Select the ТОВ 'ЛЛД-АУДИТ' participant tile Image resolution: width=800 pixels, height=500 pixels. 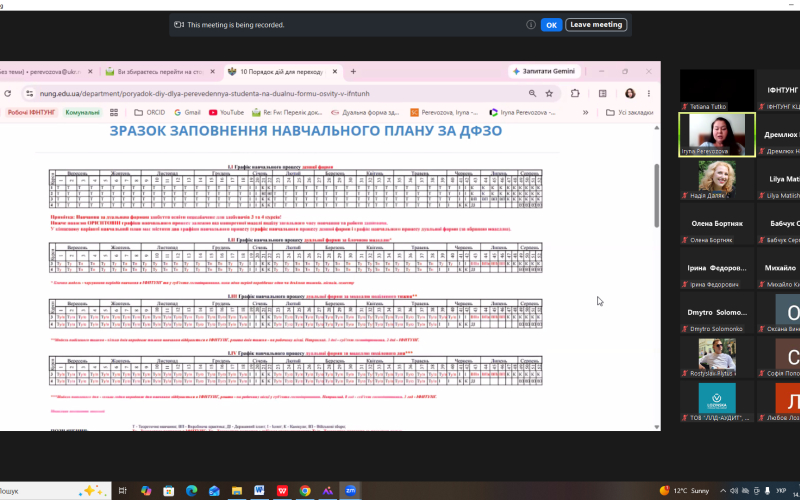point(717,402)
